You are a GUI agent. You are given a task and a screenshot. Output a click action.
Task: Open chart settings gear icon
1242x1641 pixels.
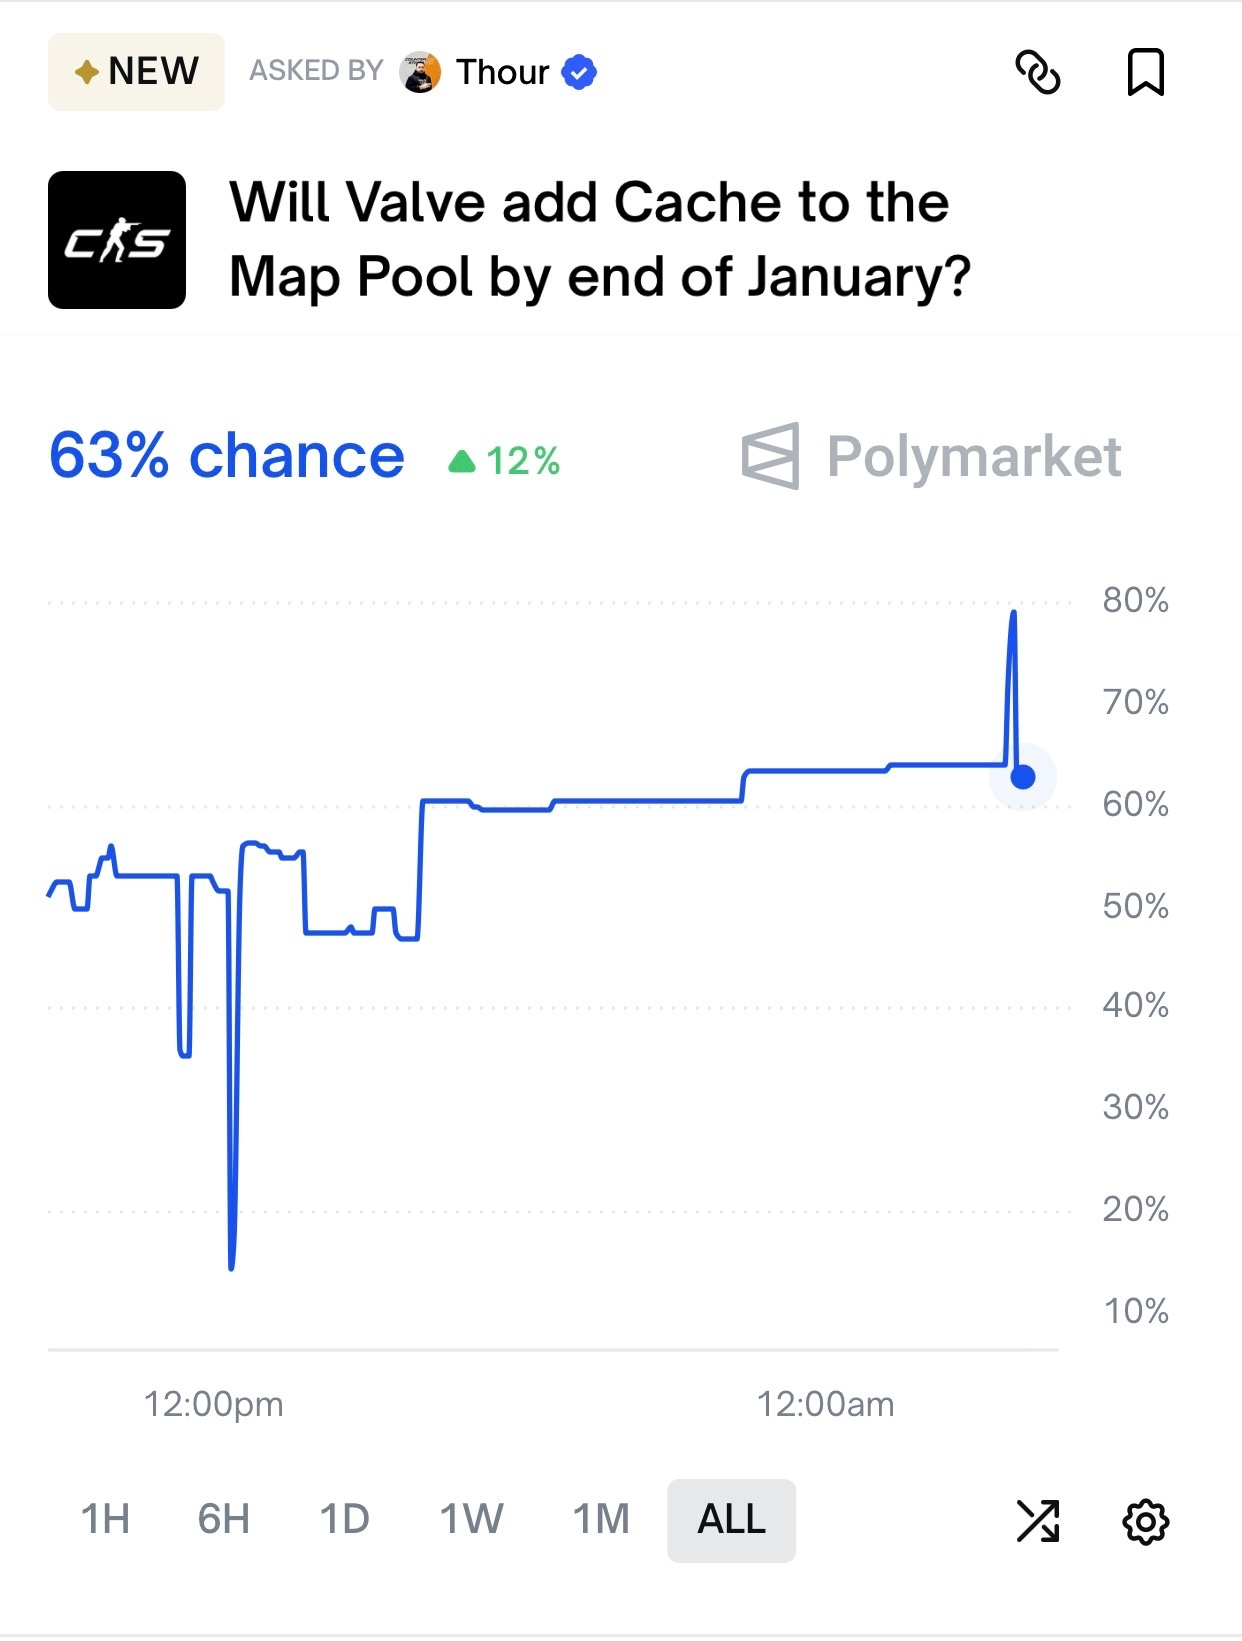[x=1145, y=1522]
